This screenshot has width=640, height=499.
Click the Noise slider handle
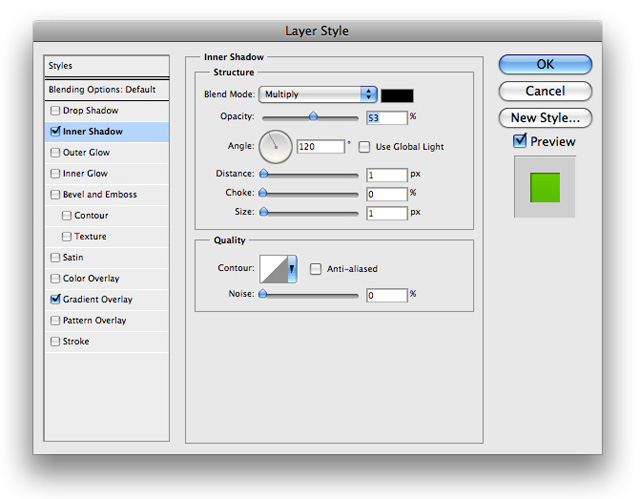coord(263,294)
